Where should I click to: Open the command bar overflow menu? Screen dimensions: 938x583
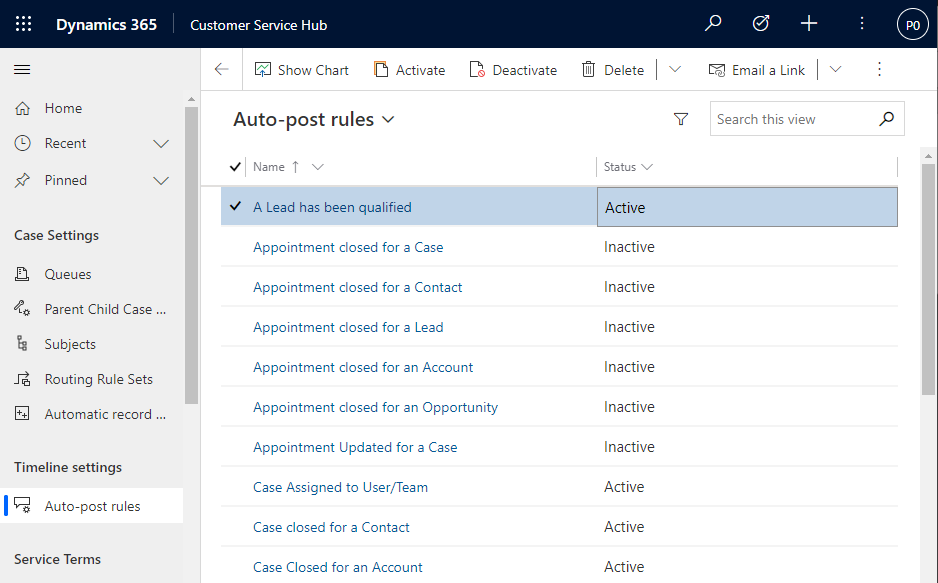pos(879,69)
